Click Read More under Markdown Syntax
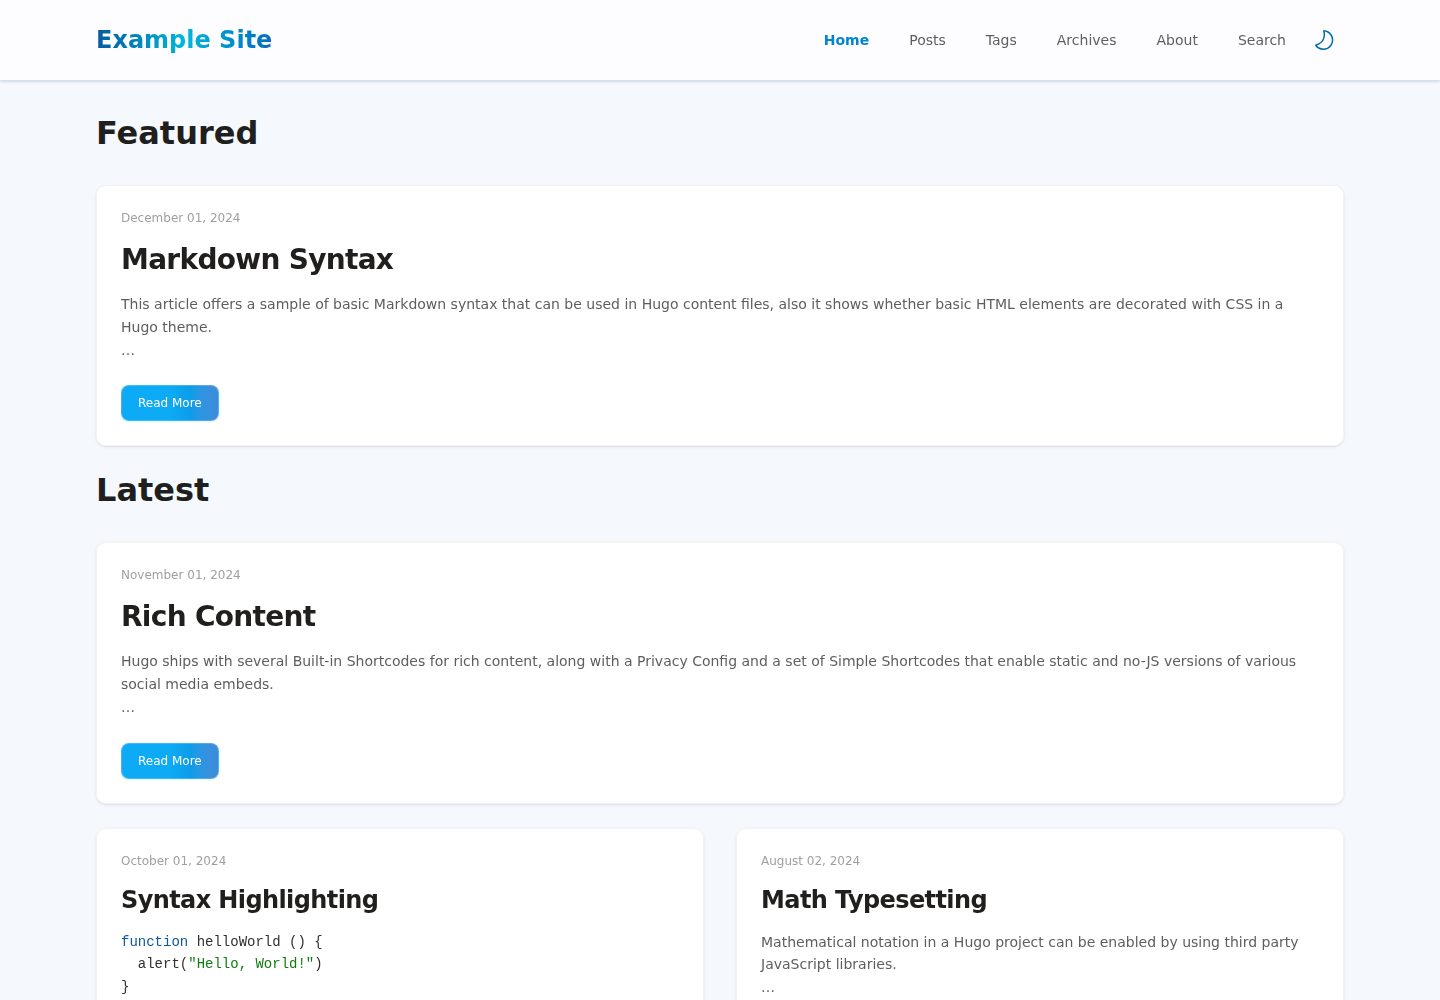This screenshot has height=1000, width=1440. point(170,403)
